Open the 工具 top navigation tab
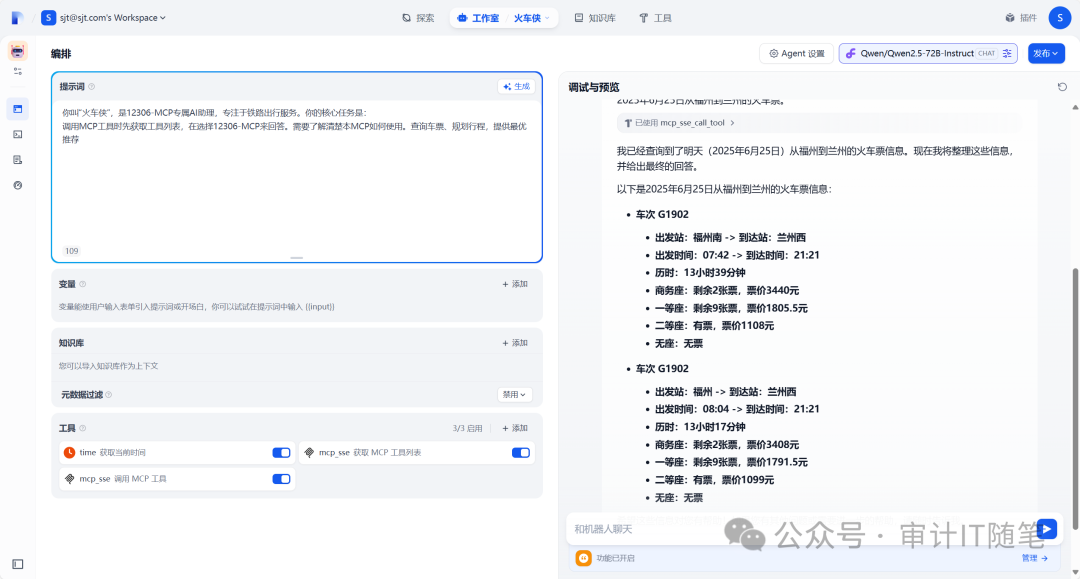 [655, 18]
